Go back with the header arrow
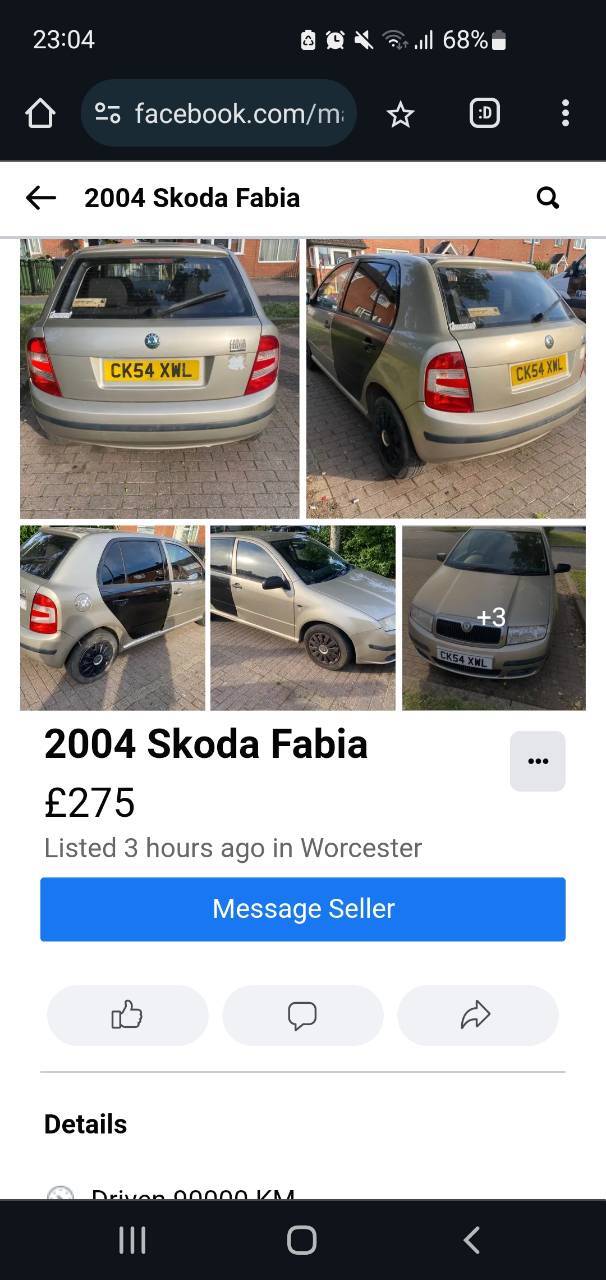Viewport: 606px width, 1280px height. (41, 198)
